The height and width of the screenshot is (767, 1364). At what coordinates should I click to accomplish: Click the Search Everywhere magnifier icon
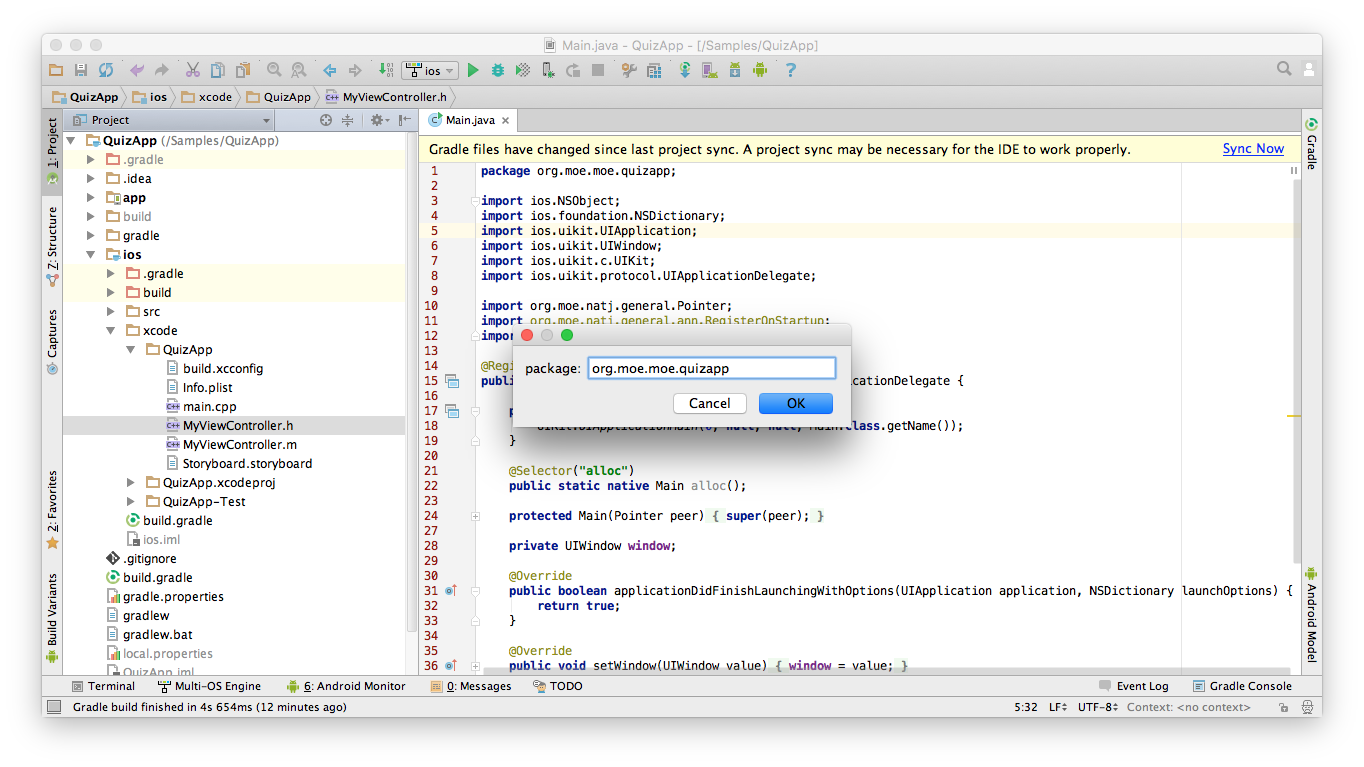point(1284,69)
